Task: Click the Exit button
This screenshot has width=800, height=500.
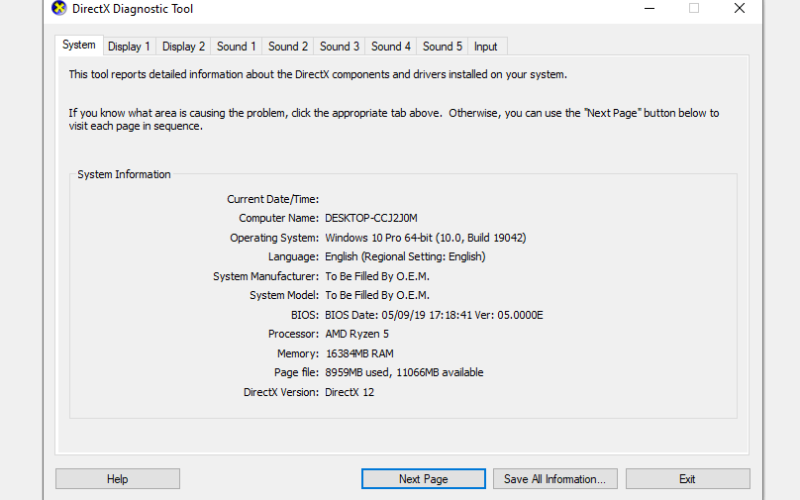Action: tap(688, 479)
